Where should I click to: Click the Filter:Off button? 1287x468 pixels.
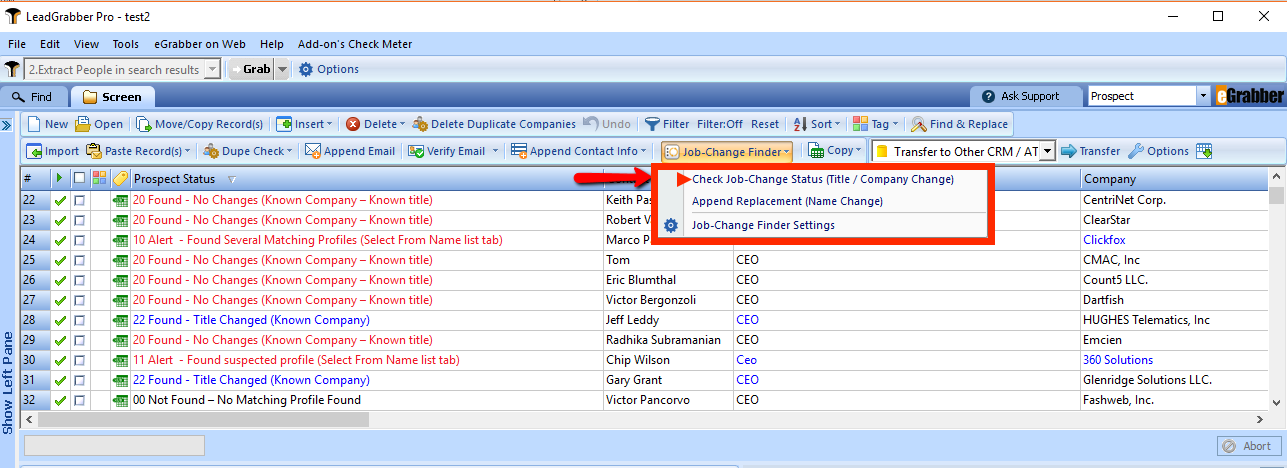(720, 124)
